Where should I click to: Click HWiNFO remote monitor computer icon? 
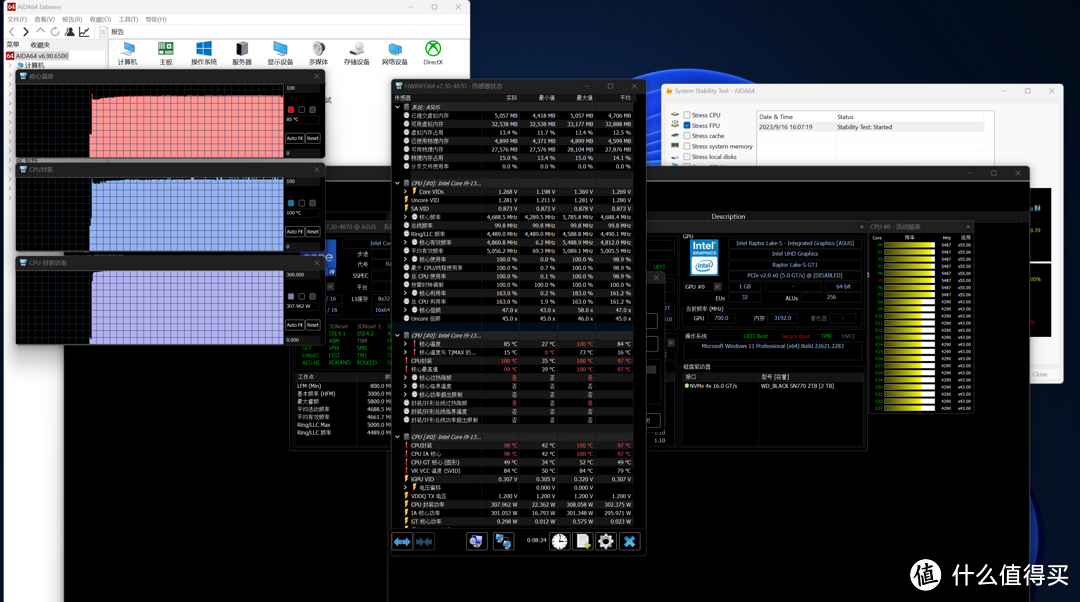(x=476, y=542)
